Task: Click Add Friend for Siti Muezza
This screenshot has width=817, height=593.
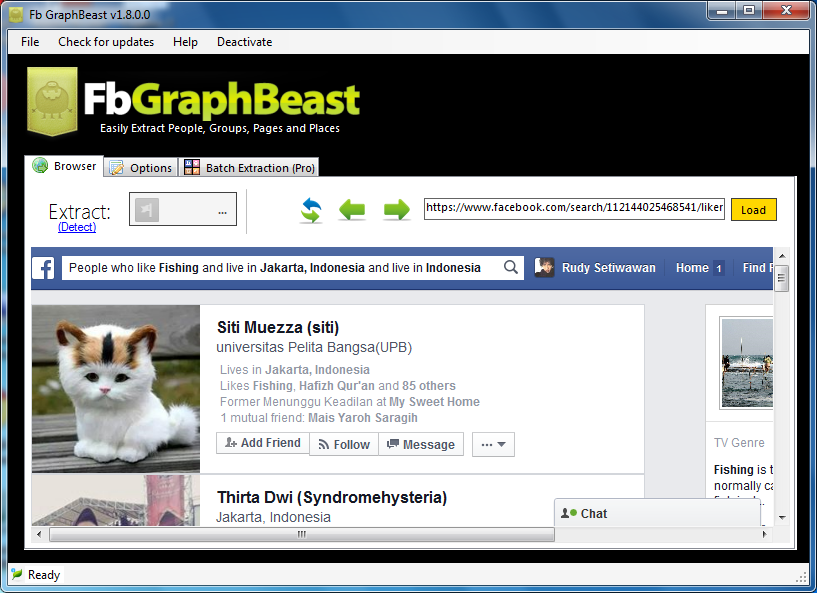Action: click(263, 443)
